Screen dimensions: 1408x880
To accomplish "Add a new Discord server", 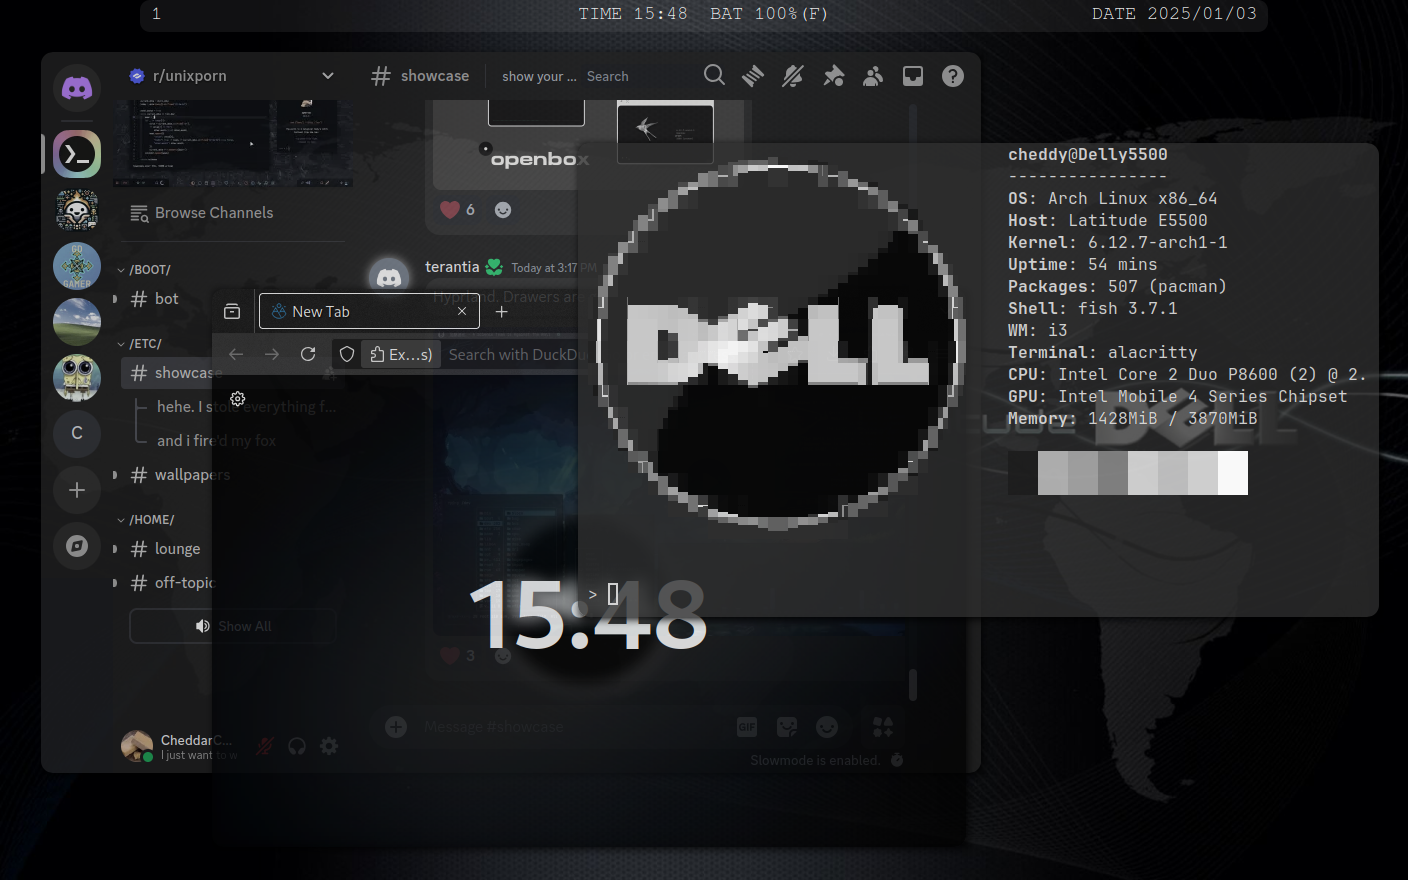I will coord(77,490).
